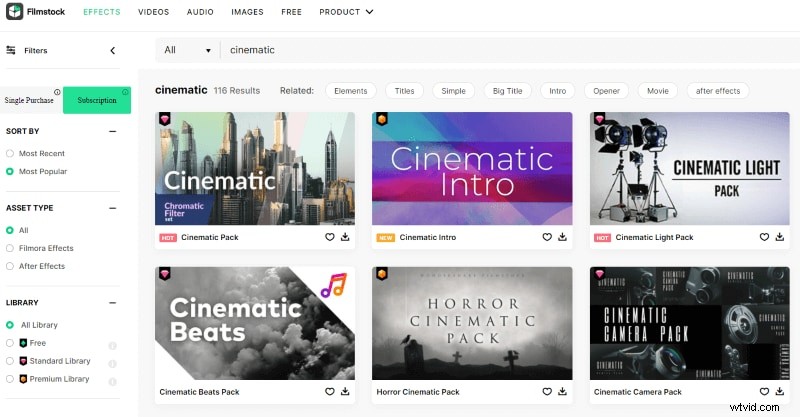800x417 pixels.
Task: Favorite the Cinematic Pack with heart icon
Action: point(329,237)
